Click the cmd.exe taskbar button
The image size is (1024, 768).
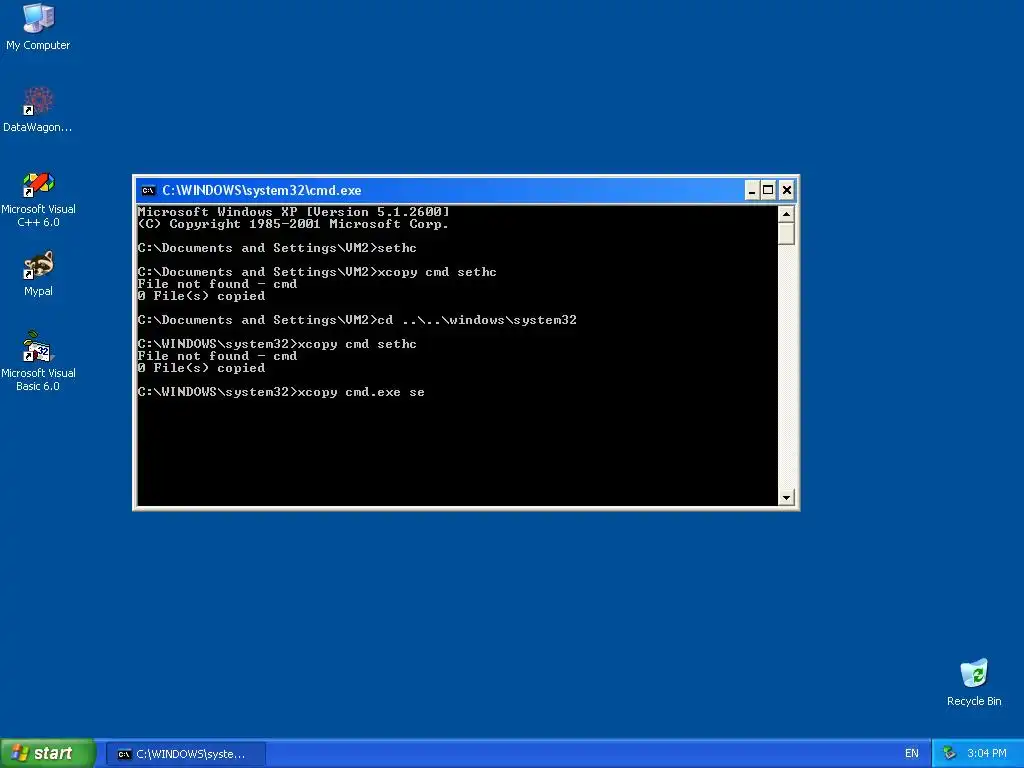[x=186, y=754]
